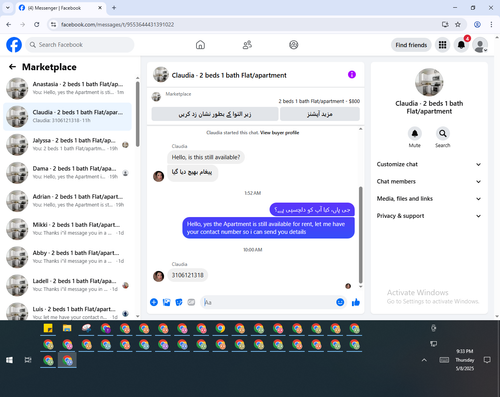
Task: Choose a sticker from the composer
Action: [x=179, y=302]
